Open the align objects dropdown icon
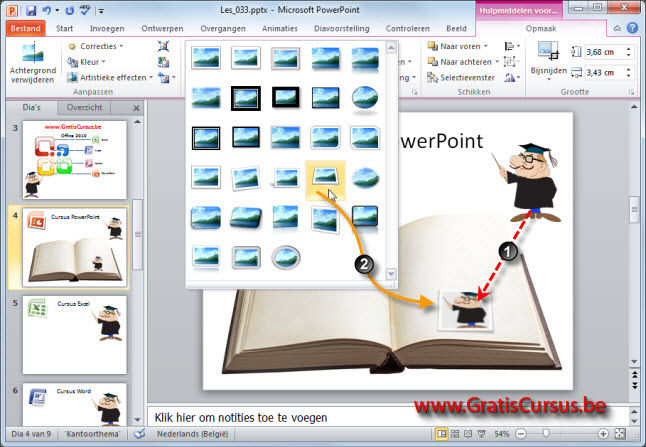The image size is (646, 447). tap(512, 46)
